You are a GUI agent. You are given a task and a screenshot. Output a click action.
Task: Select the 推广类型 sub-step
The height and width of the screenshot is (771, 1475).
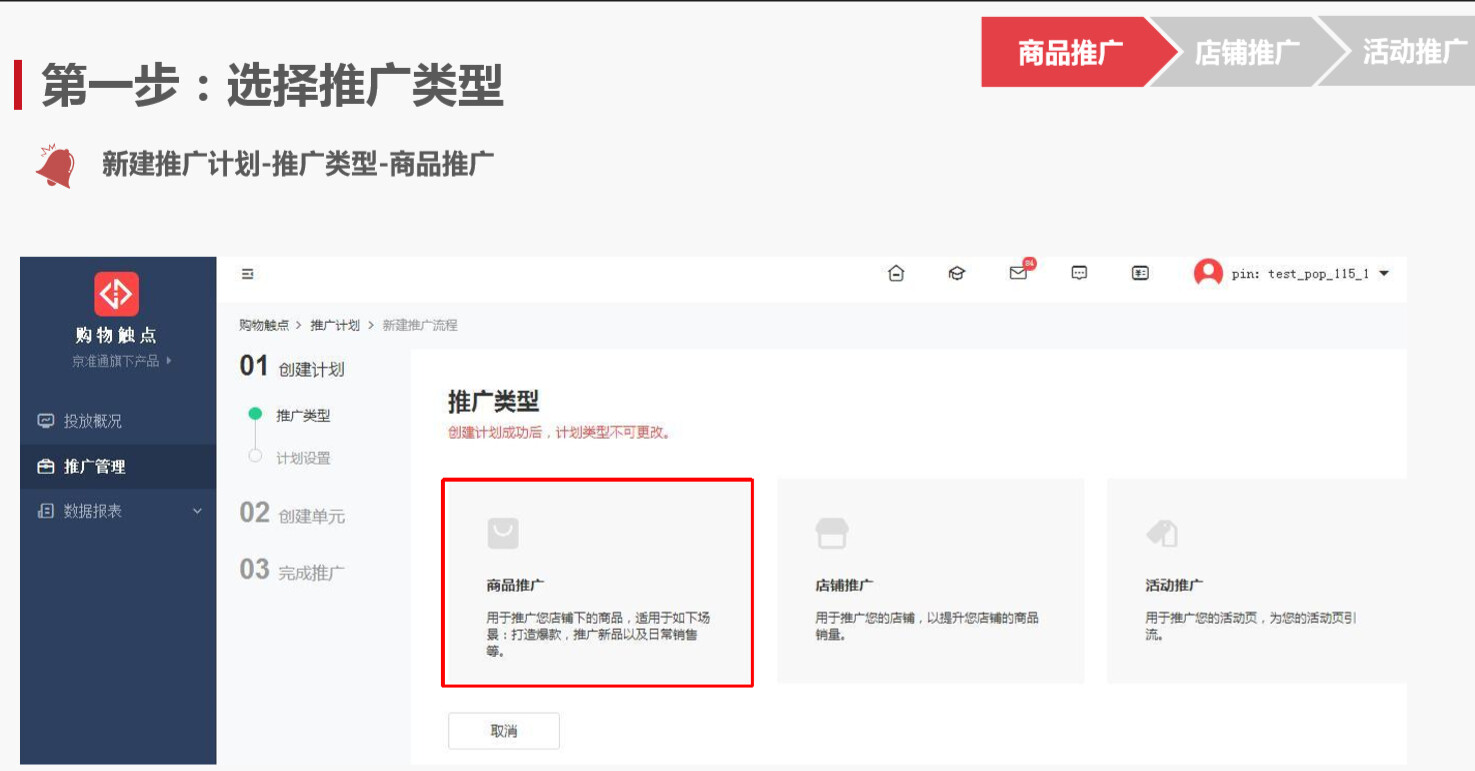tap(303, 415)
